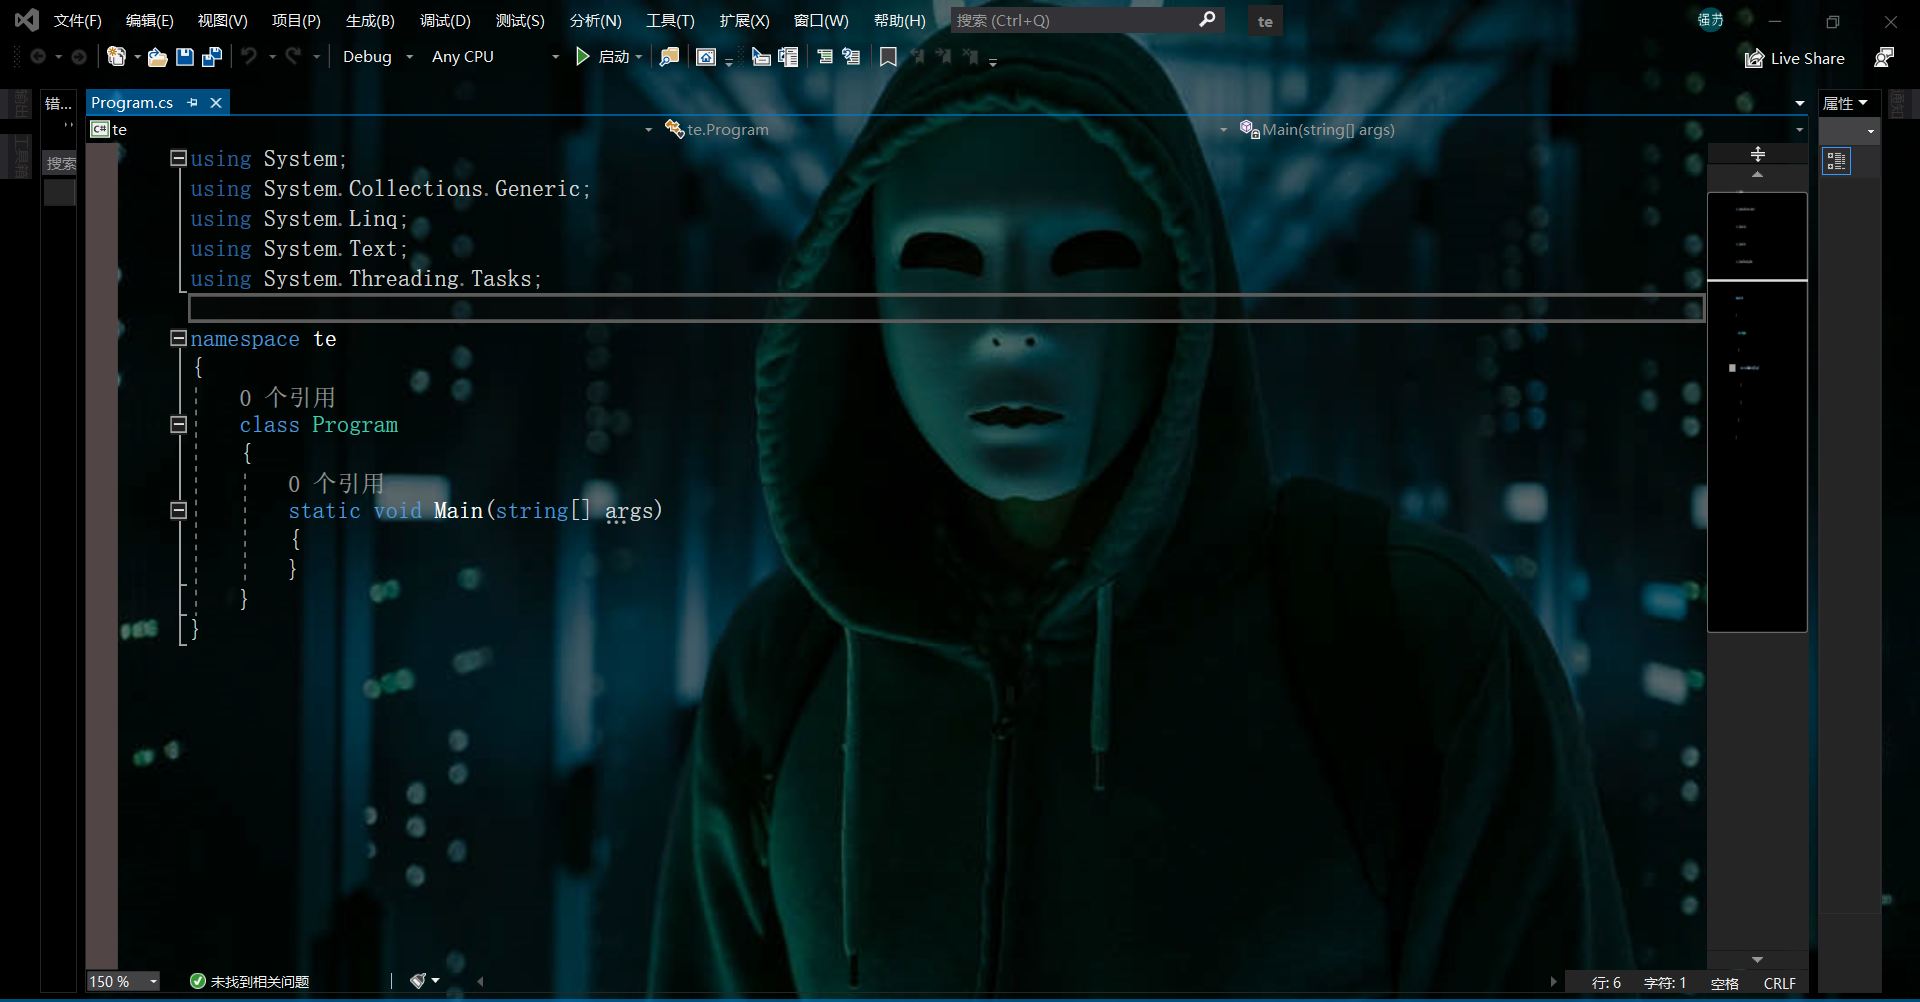The image size is (1920, 1002).
Task: Pin the Program.cs tab
Action: (x=192, y=102)
